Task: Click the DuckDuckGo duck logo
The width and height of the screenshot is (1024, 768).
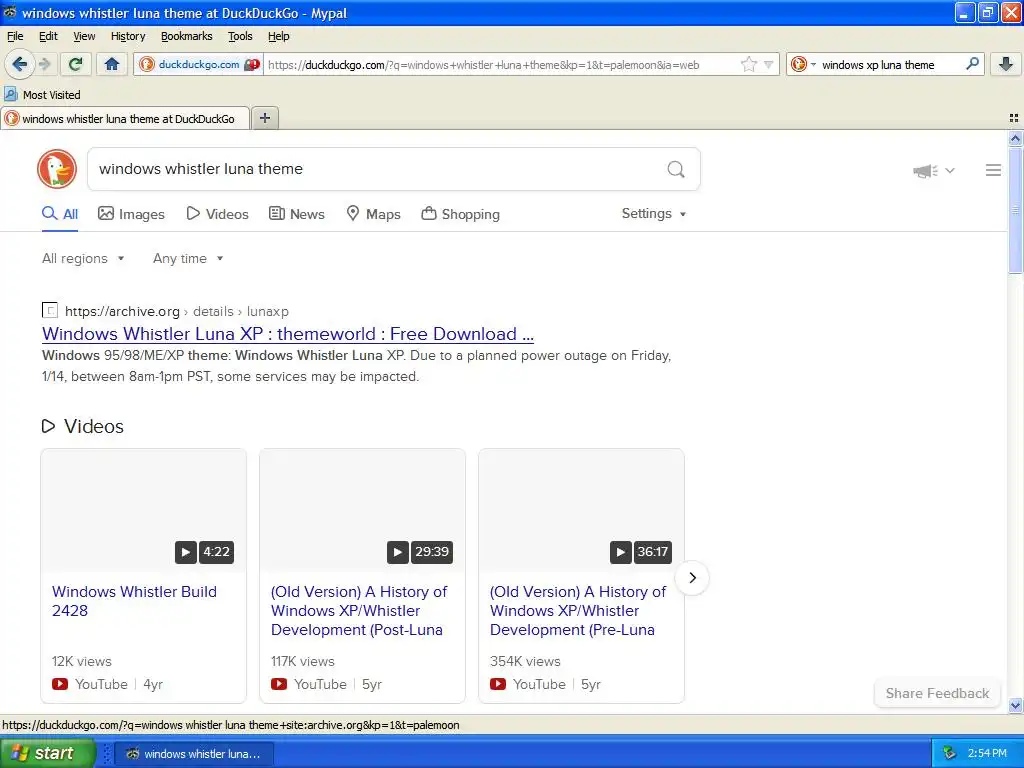Action: (57, 169)
